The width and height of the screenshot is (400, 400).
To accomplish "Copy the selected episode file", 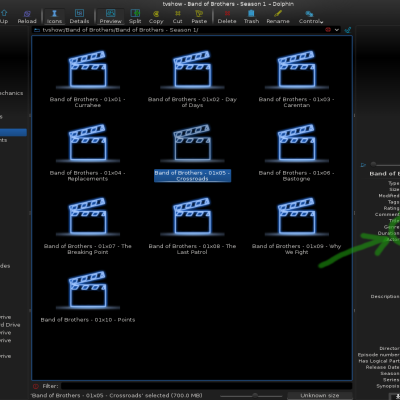I will 156,17.
